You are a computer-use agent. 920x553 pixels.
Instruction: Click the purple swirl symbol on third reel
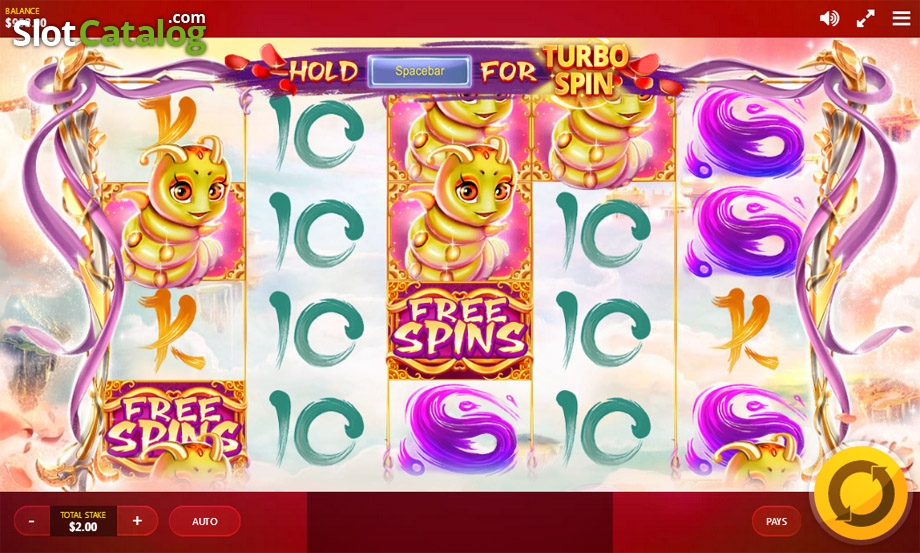pos(461,430)
